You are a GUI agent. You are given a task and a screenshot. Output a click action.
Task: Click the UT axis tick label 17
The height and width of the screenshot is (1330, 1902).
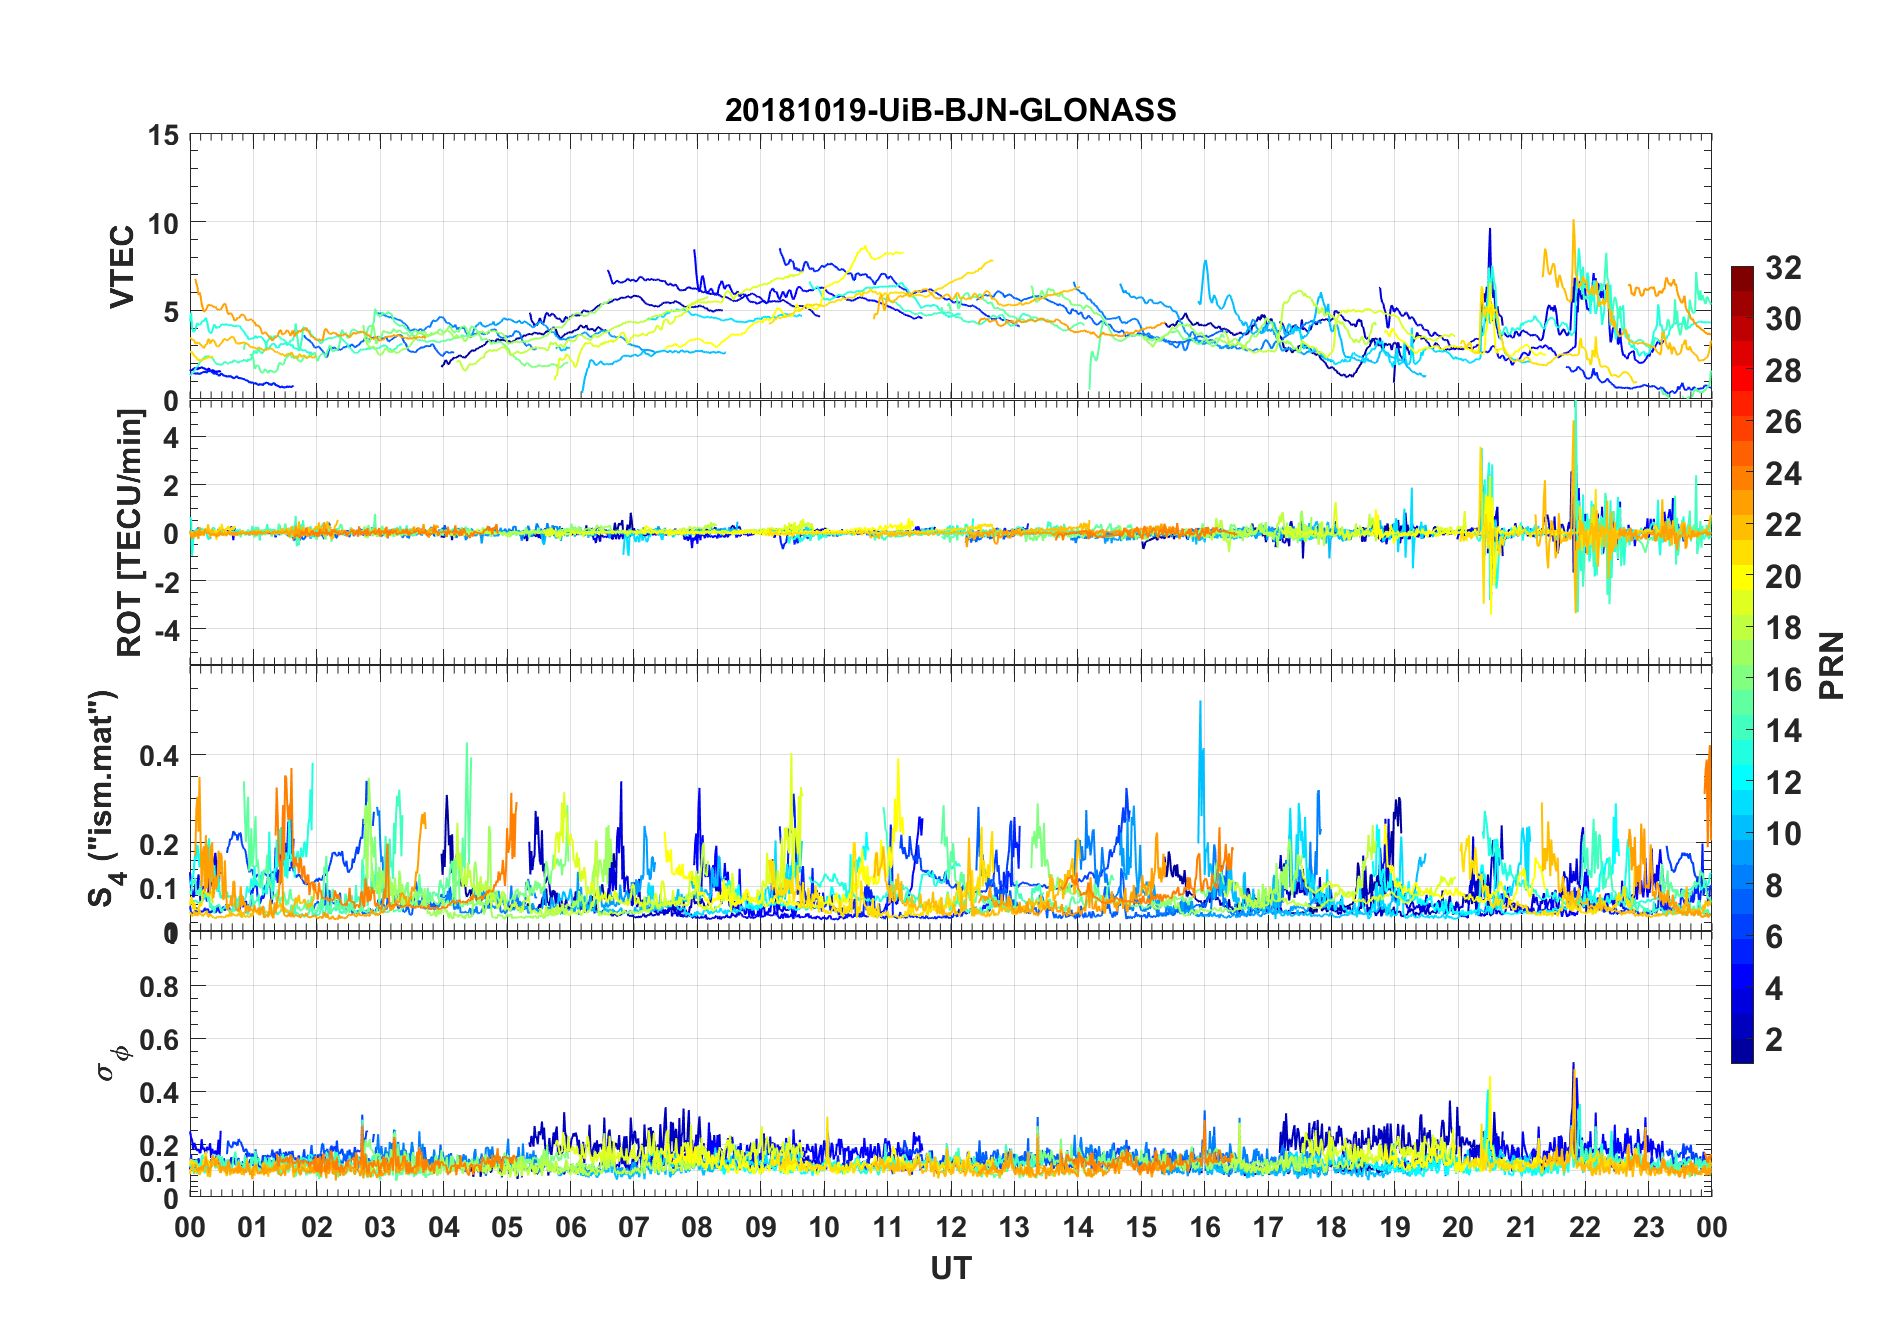point(1268,1227)
